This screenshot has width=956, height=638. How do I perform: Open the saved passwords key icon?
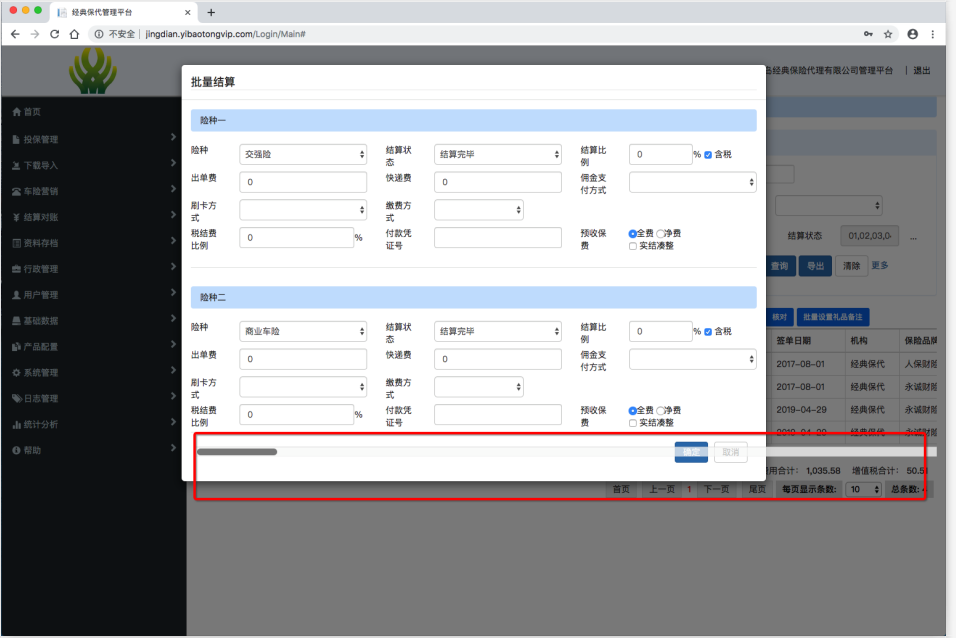pos(868,34)
